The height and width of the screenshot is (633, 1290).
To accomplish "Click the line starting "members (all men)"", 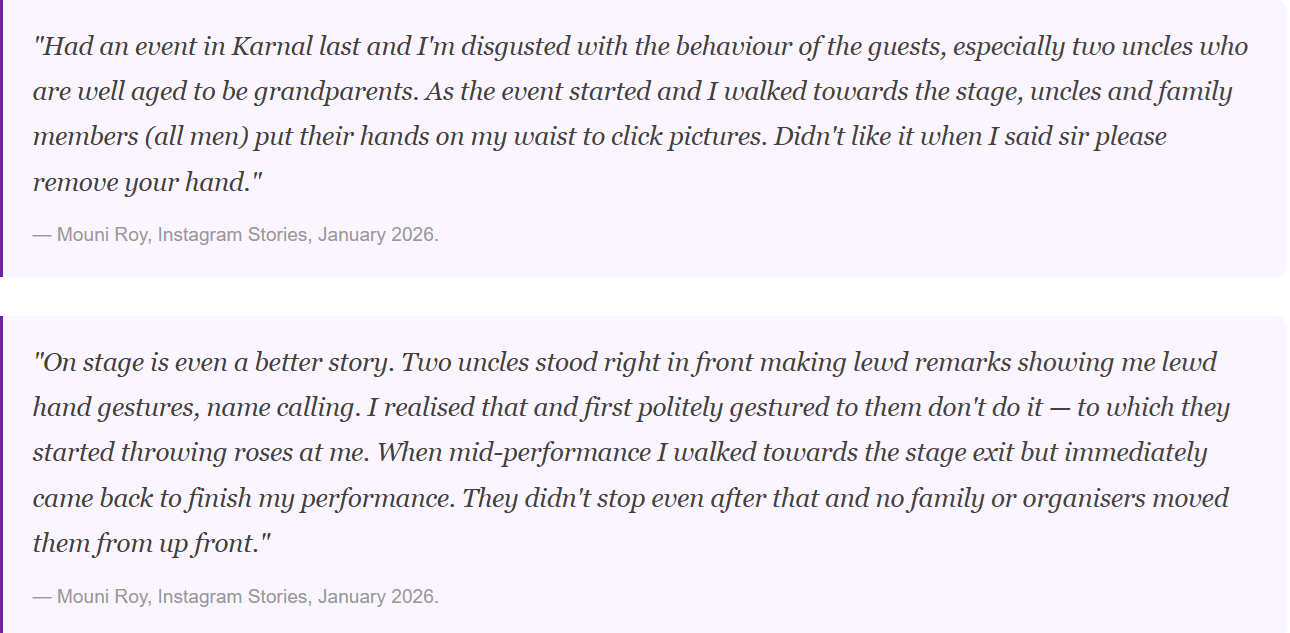I will coord(600,137).
